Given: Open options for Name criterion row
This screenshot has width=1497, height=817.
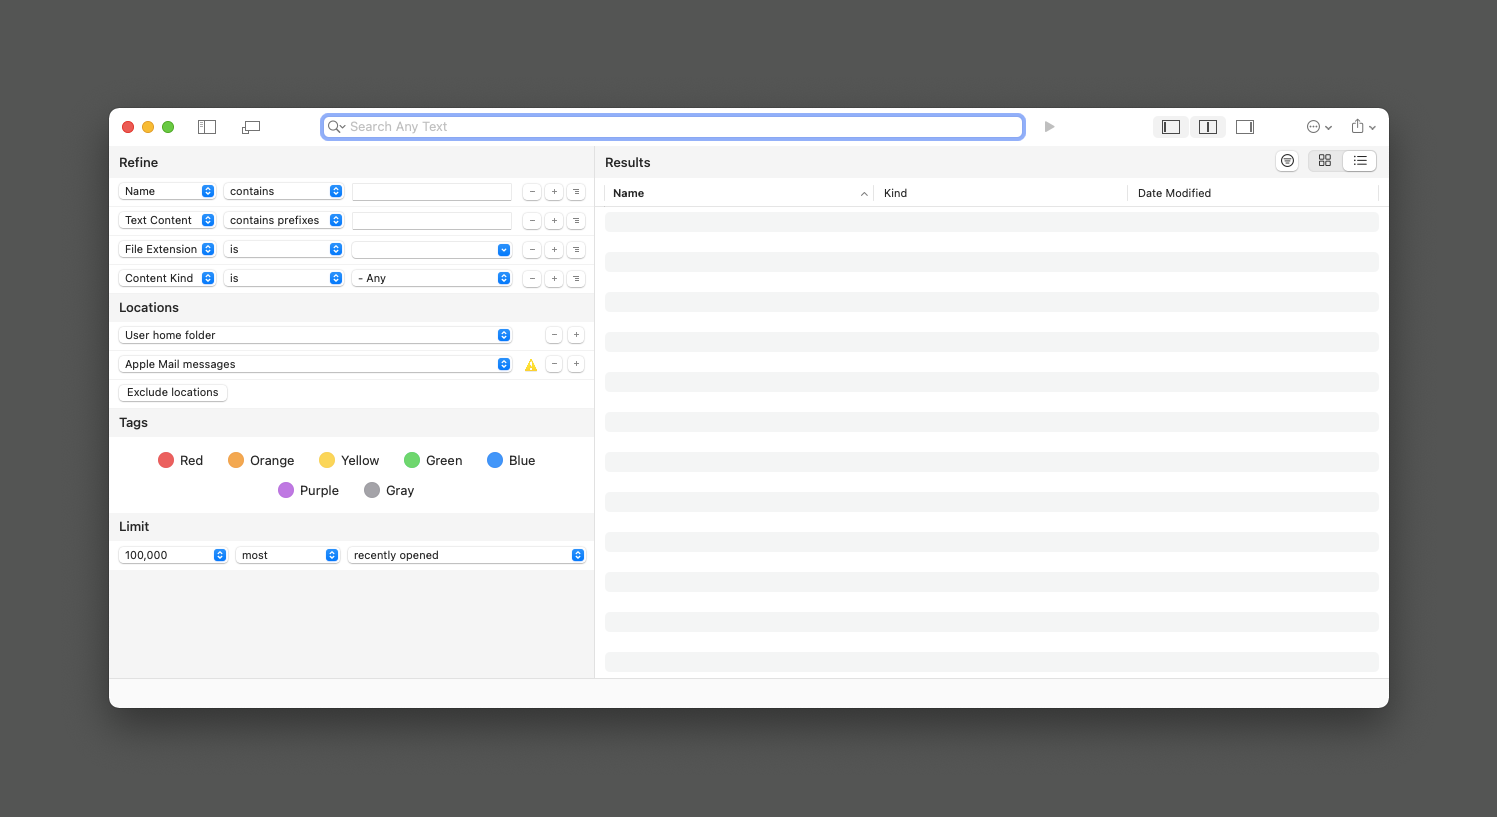Looking at the screenshot, I should [x=576, y=191].
